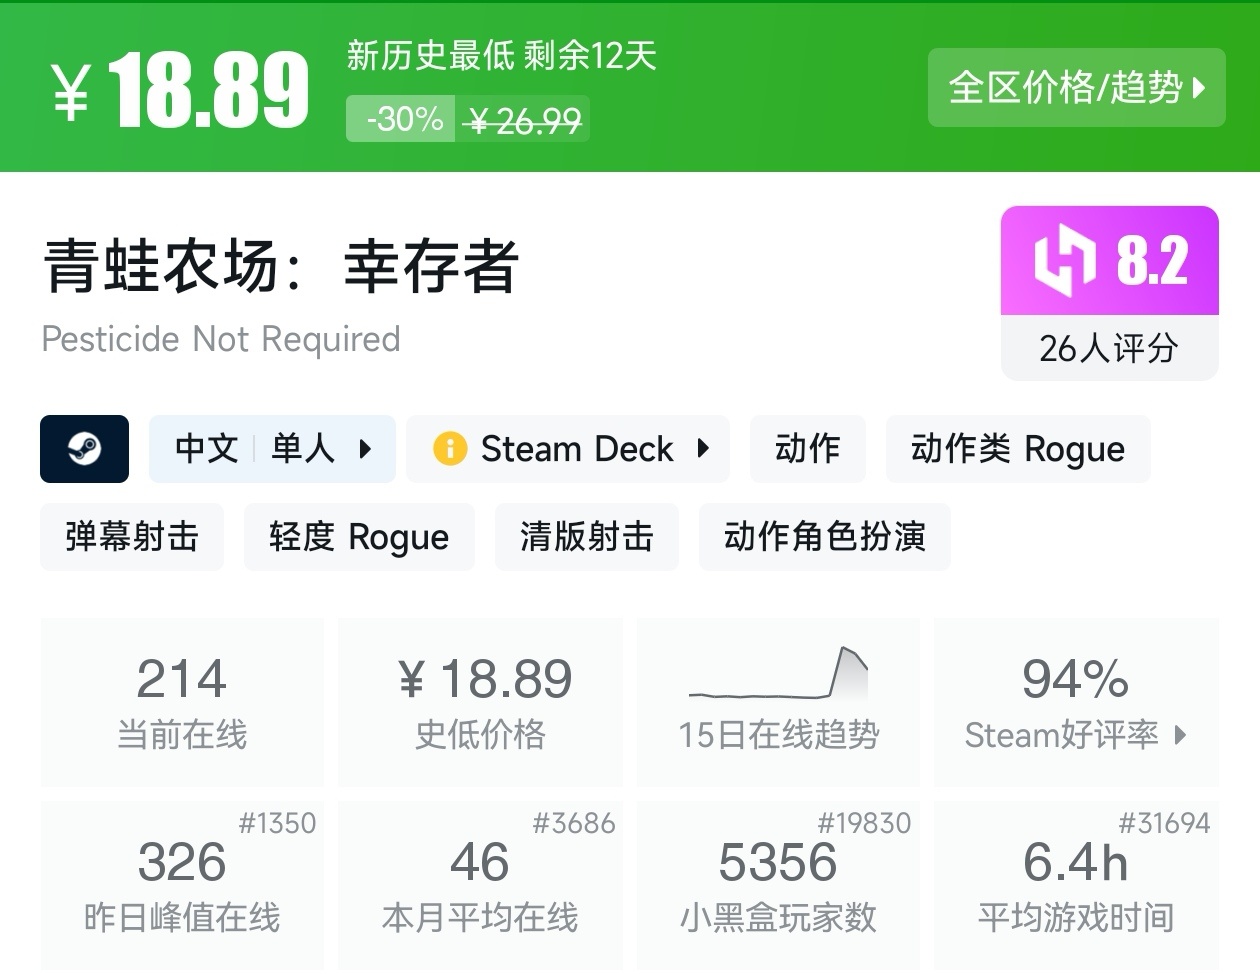This screenshot has height=974, width=1260.
Task: Open the 全区价格/趋势 page
Action: pos(1076,88)
